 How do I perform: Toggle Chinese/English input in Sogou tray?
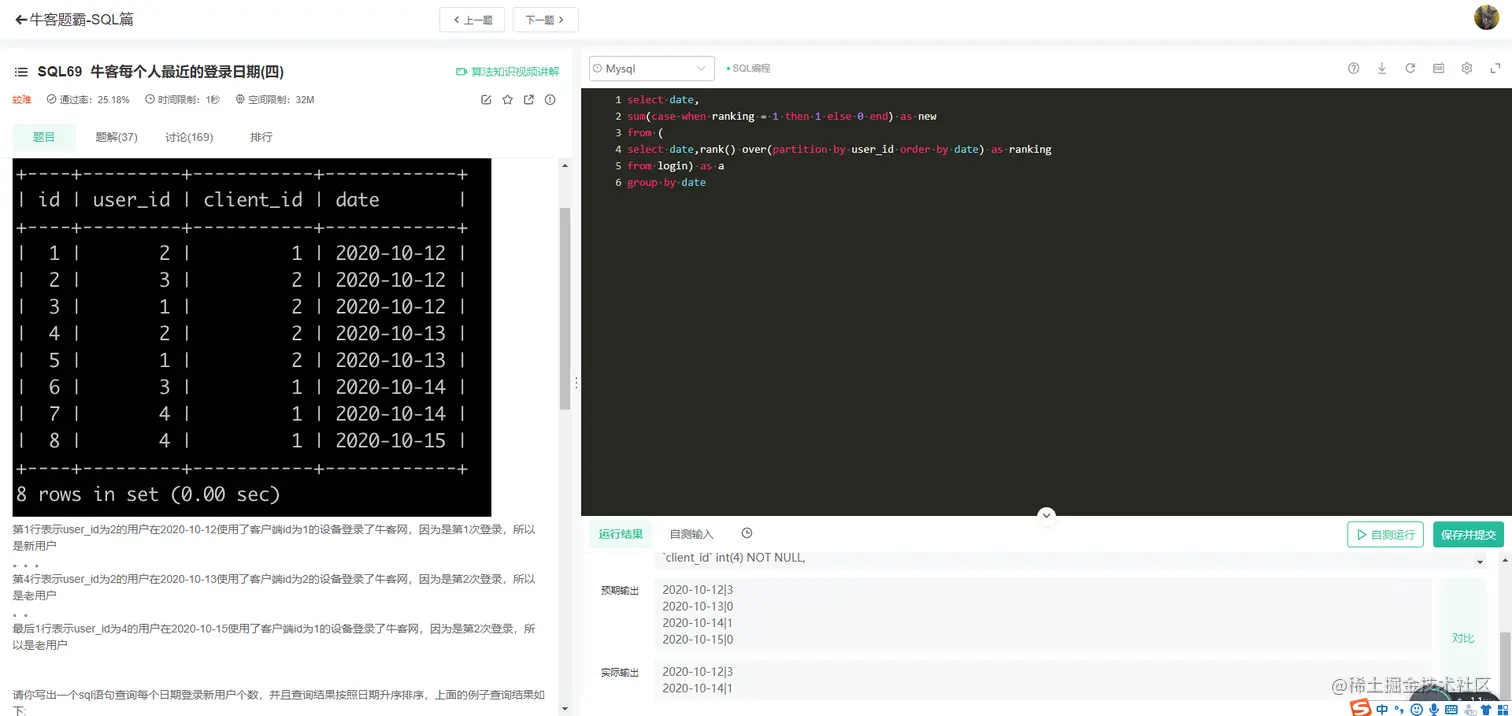[1382, 709]
